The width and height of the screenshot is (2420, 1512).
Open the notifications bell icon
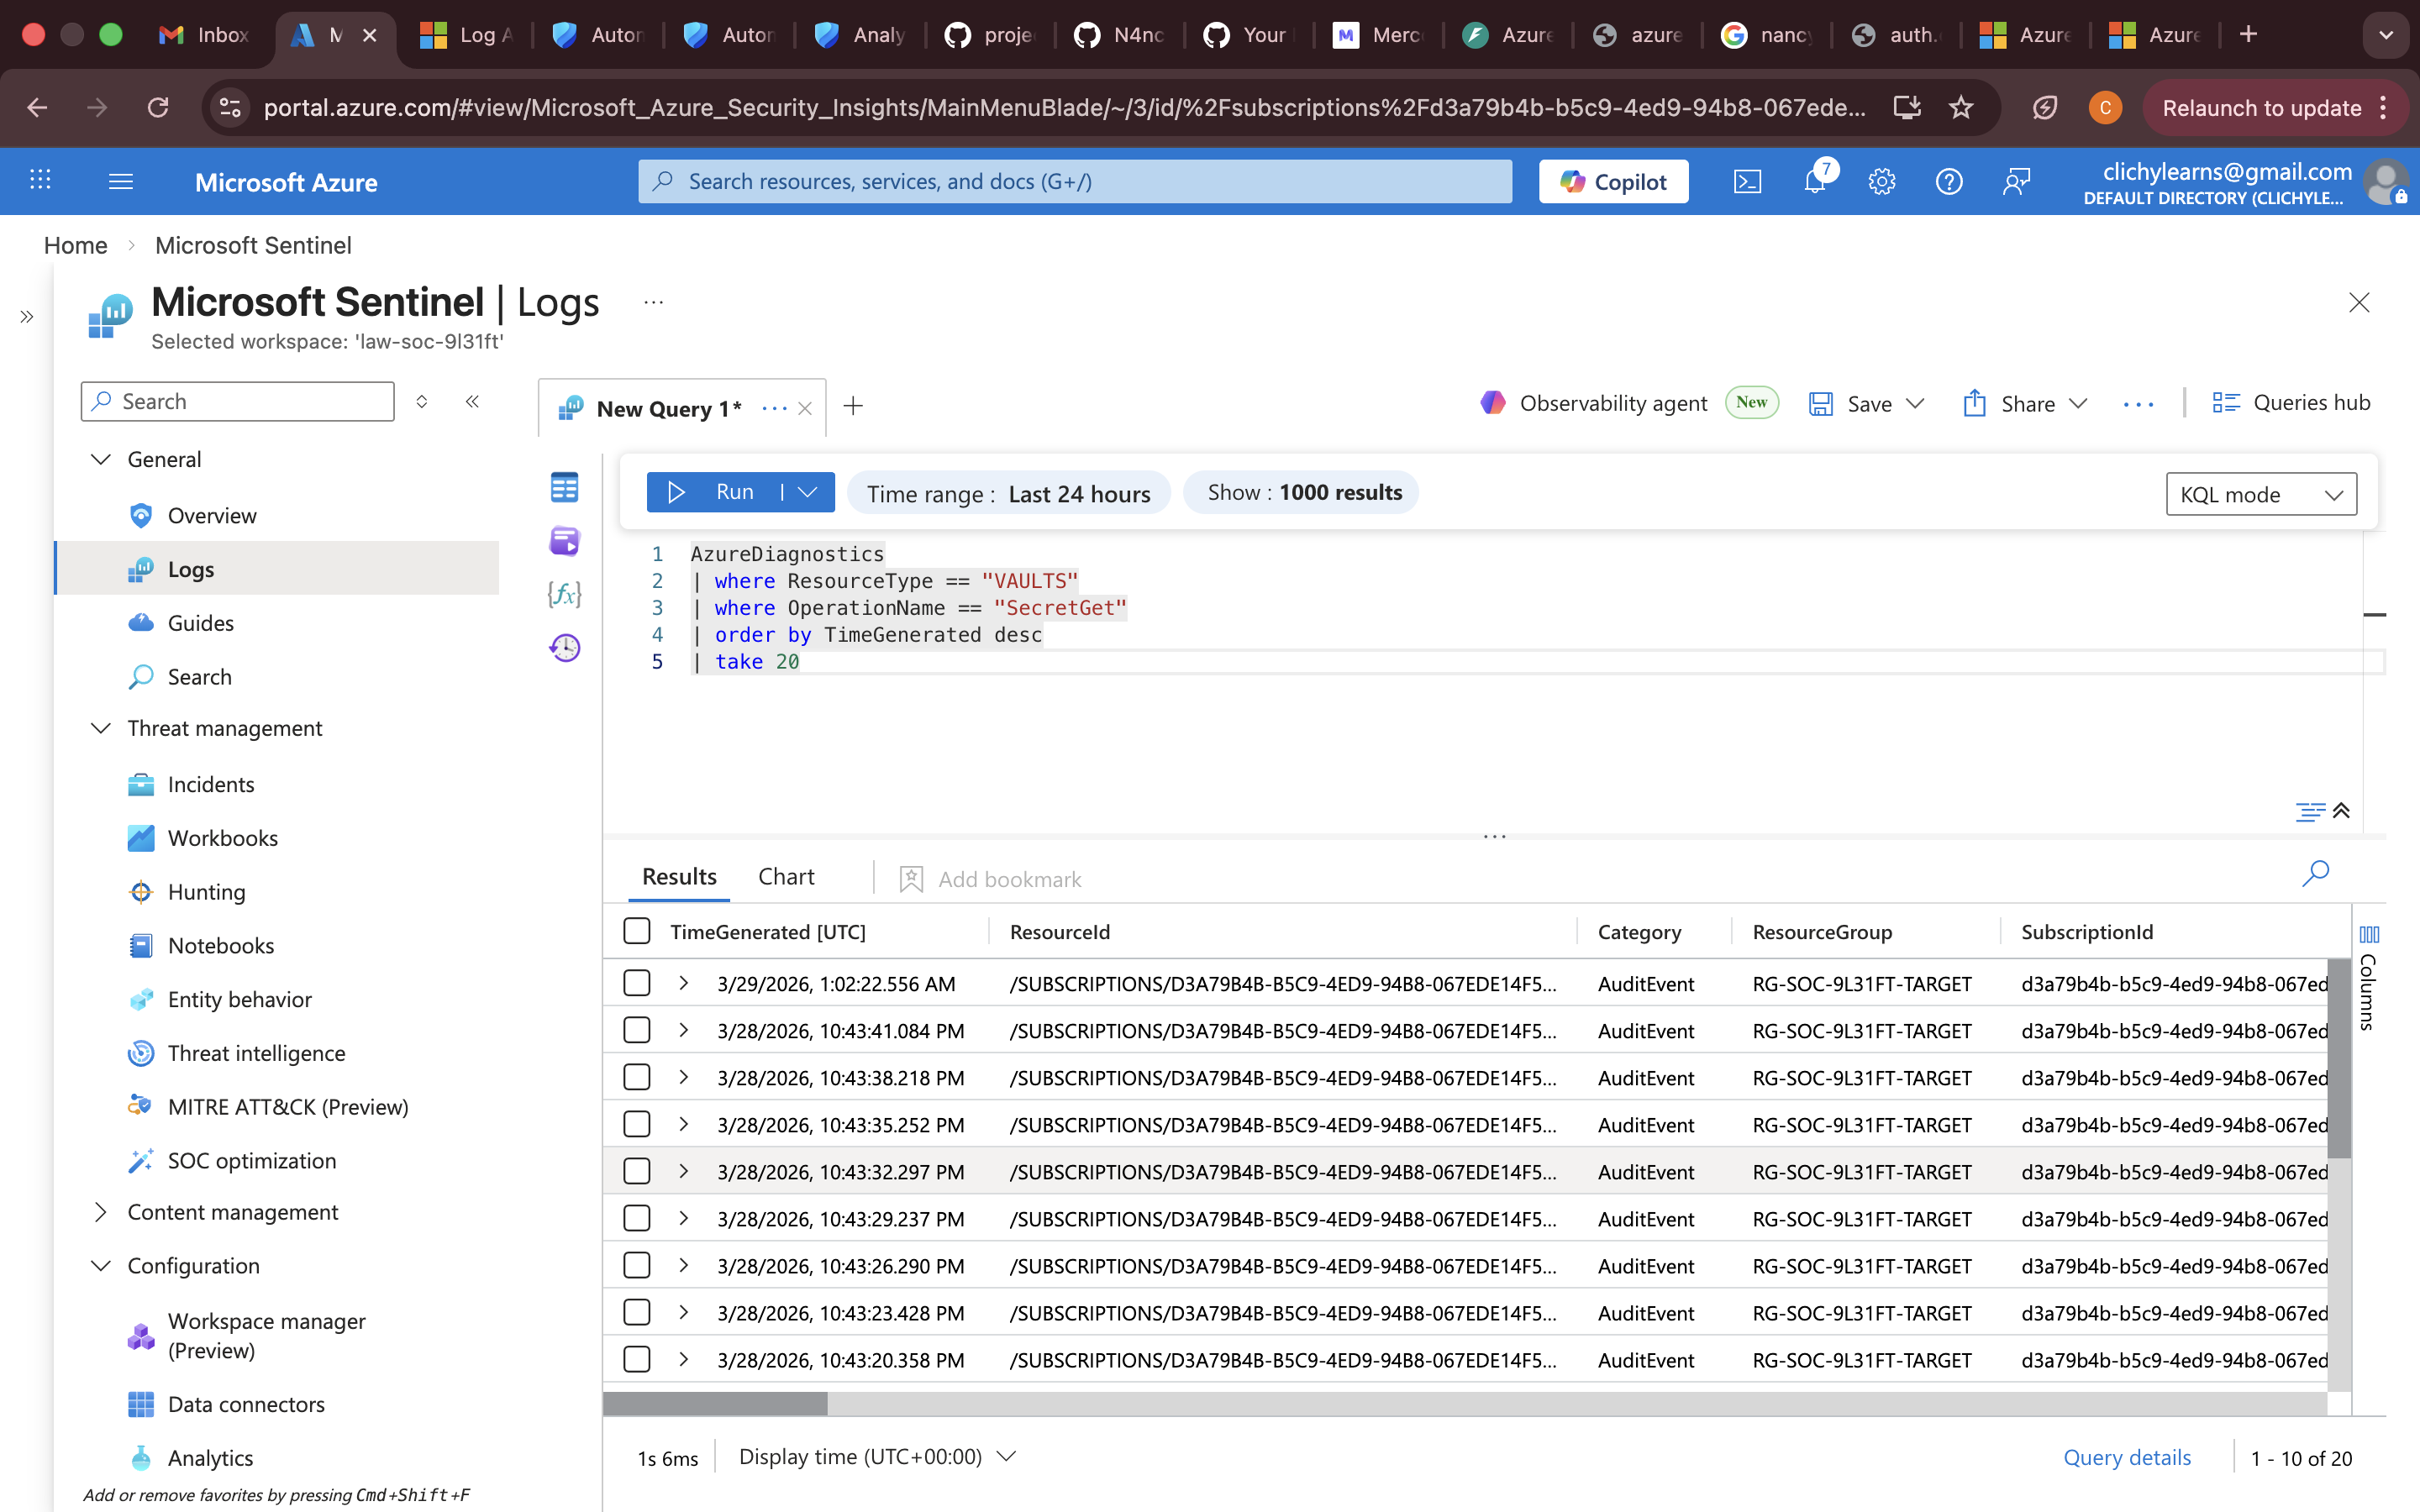(1814, 181)
